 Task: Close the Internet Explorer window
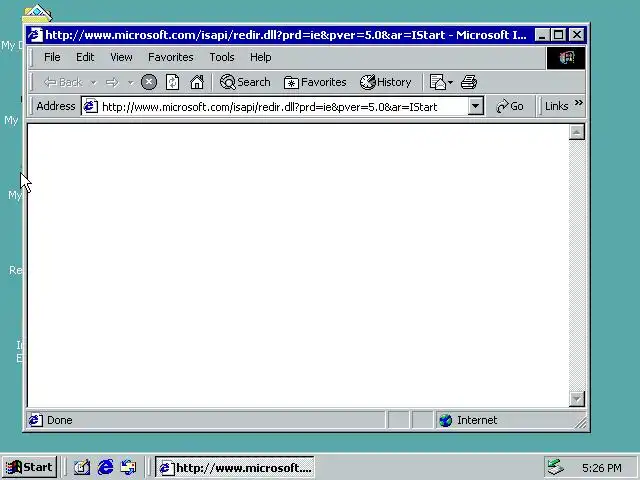[577, 35]
